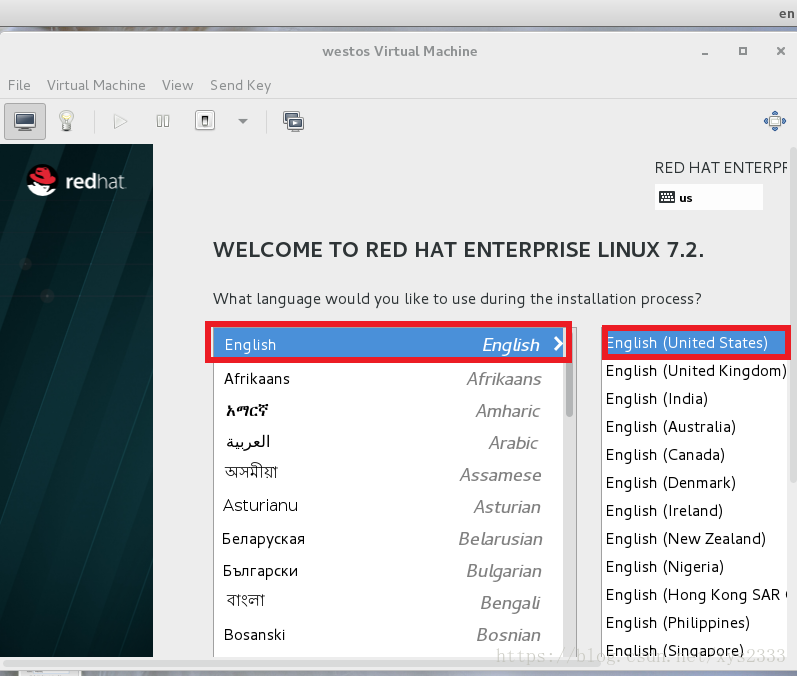Screen dimensions: 797x676
Task: Choose English (India) locale
Action: (x=695, y=398)
